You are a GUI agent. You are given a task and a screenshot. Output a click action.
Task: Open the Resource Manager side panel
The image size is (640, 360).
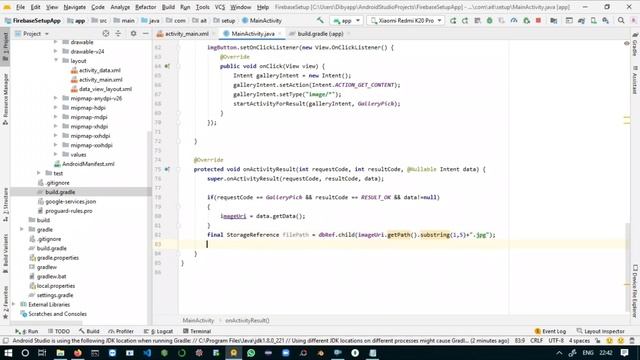5,99
